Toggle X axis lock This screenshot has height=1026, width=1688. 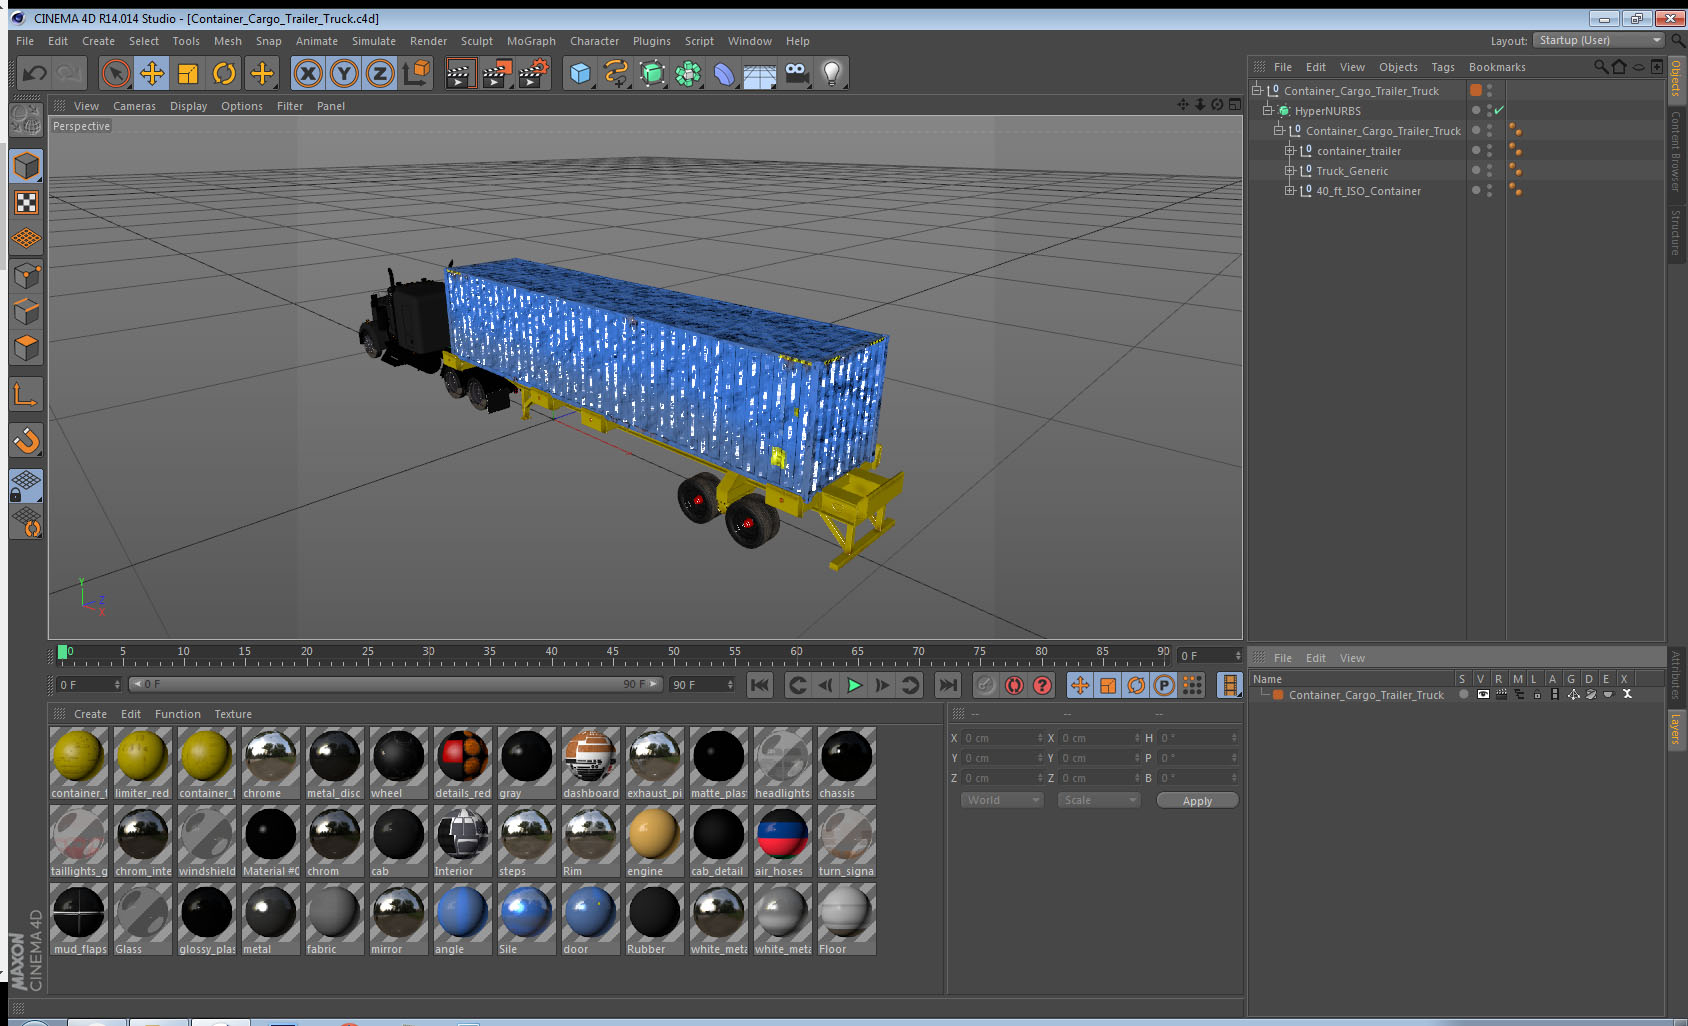tap(308, 73)
